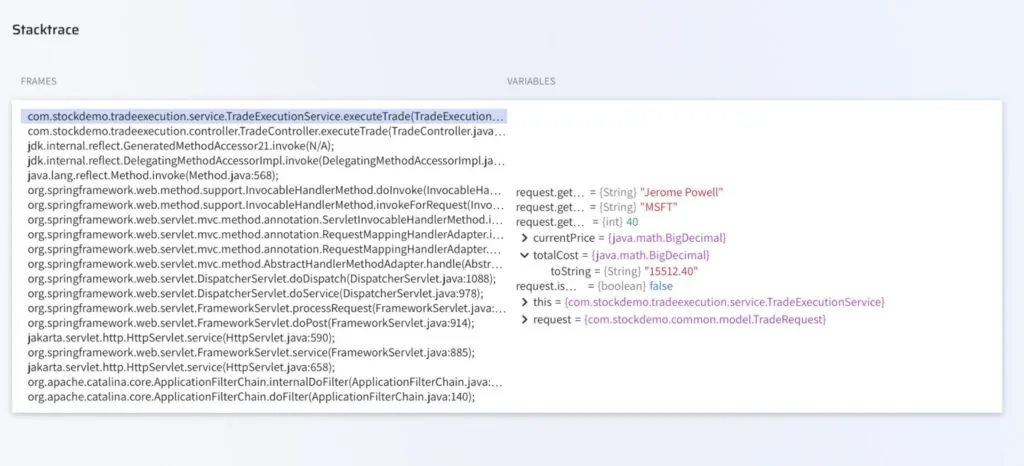Select the FrameworkServlet.service line 885 frame
This screenshot has height=466, width=1024.
251,353
